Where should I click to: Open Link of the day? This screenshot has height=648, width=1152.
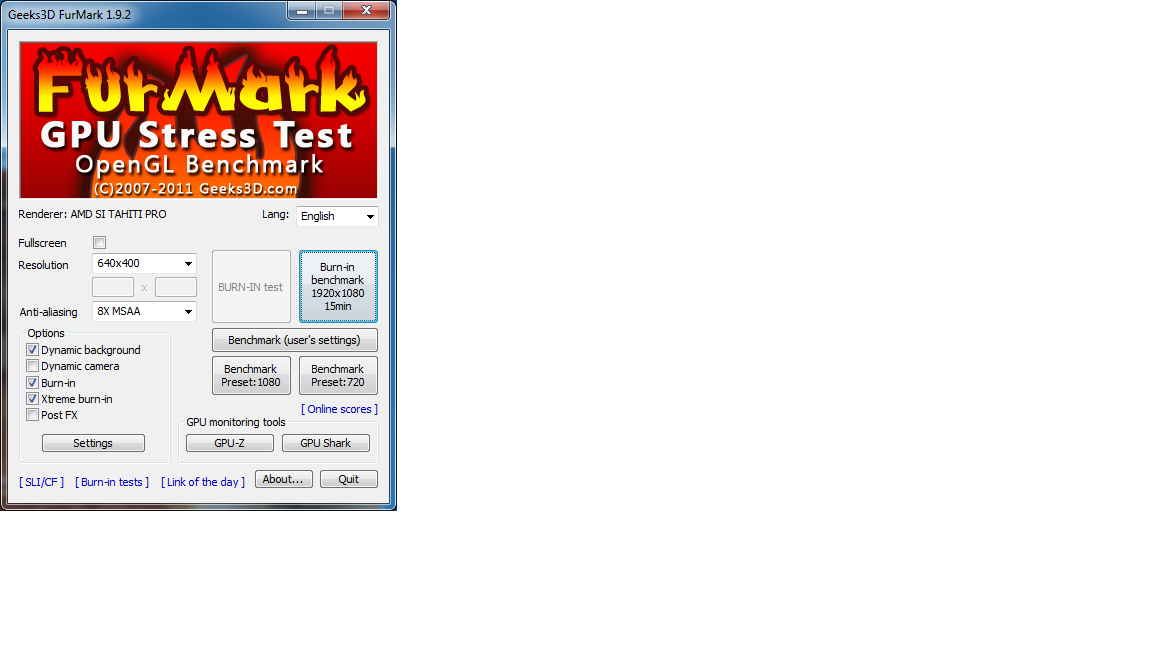203,482
